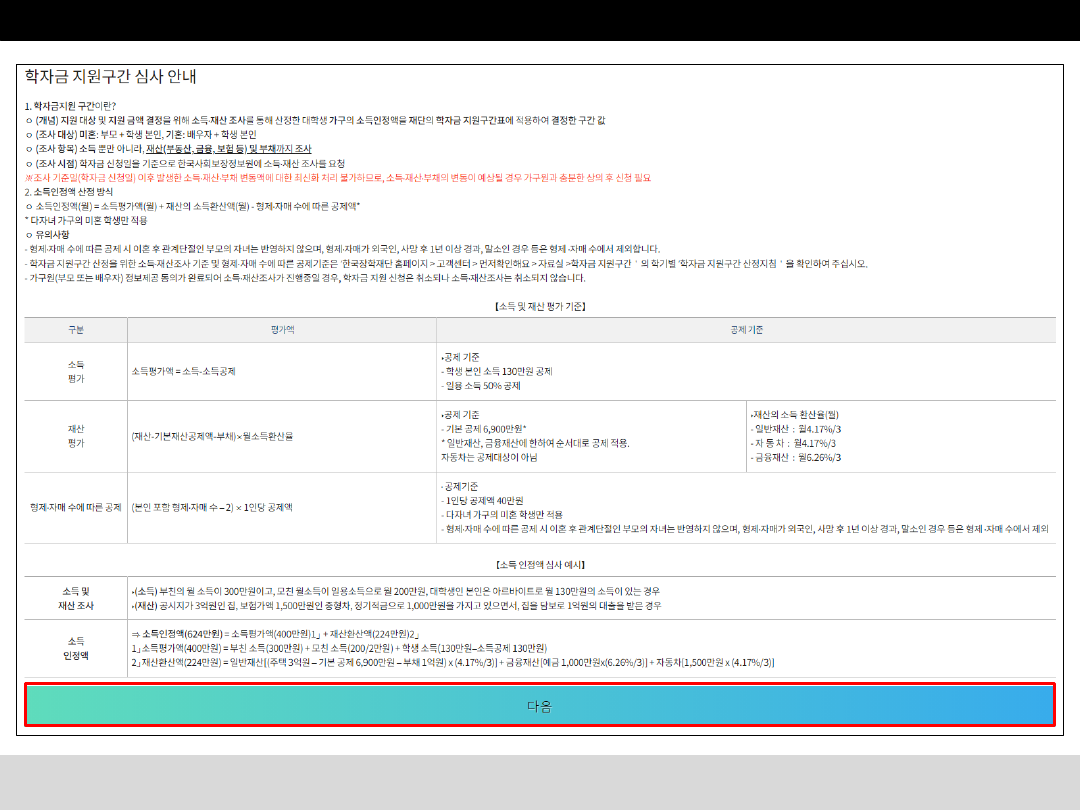Select the 소득 및 재산 조사 row label
Viewport: 1080px width, 810px height.
coord(76,598)
